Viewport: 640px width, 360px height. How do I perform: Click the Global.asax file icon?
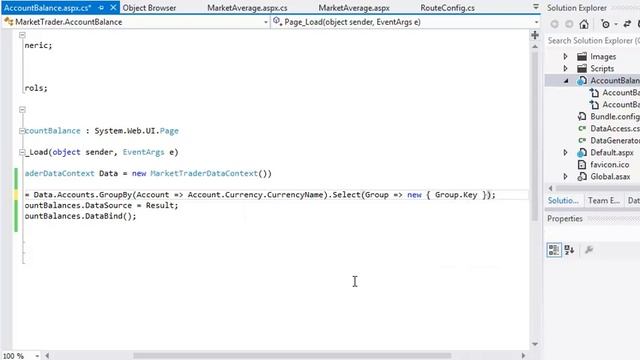[x=582, y=176]
